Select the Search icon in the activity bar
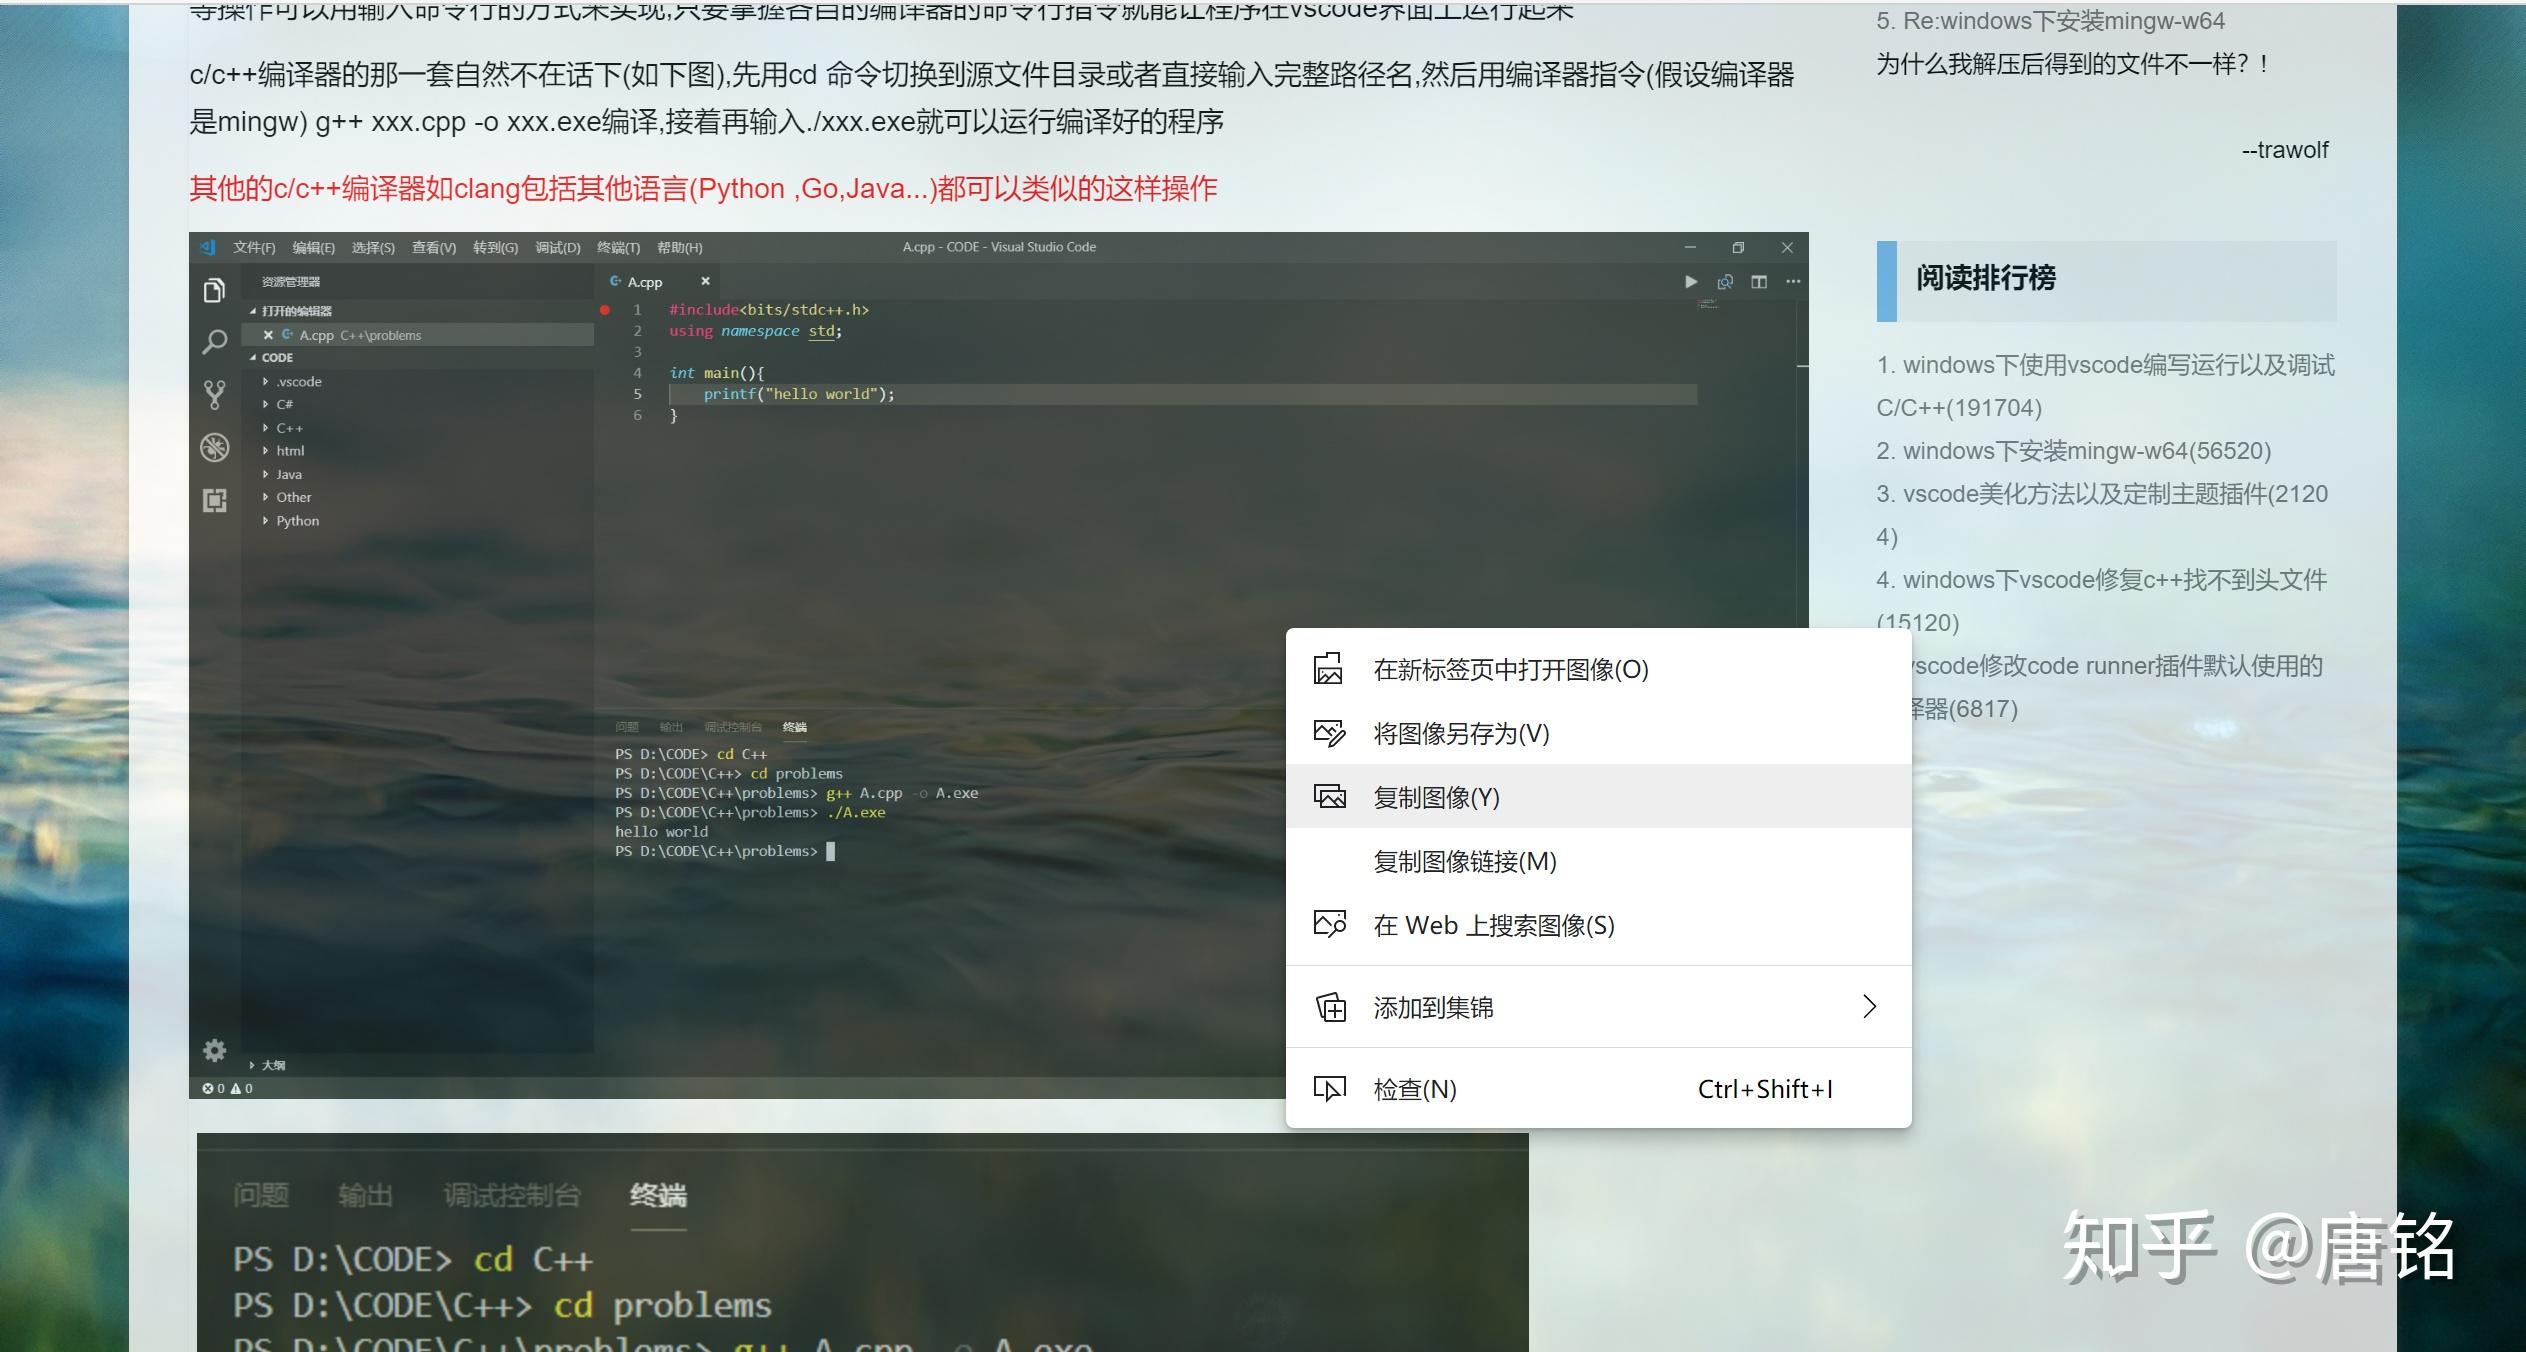Screen dimensions: 2526x1352 pyautogui.click(x=215, y=342)
